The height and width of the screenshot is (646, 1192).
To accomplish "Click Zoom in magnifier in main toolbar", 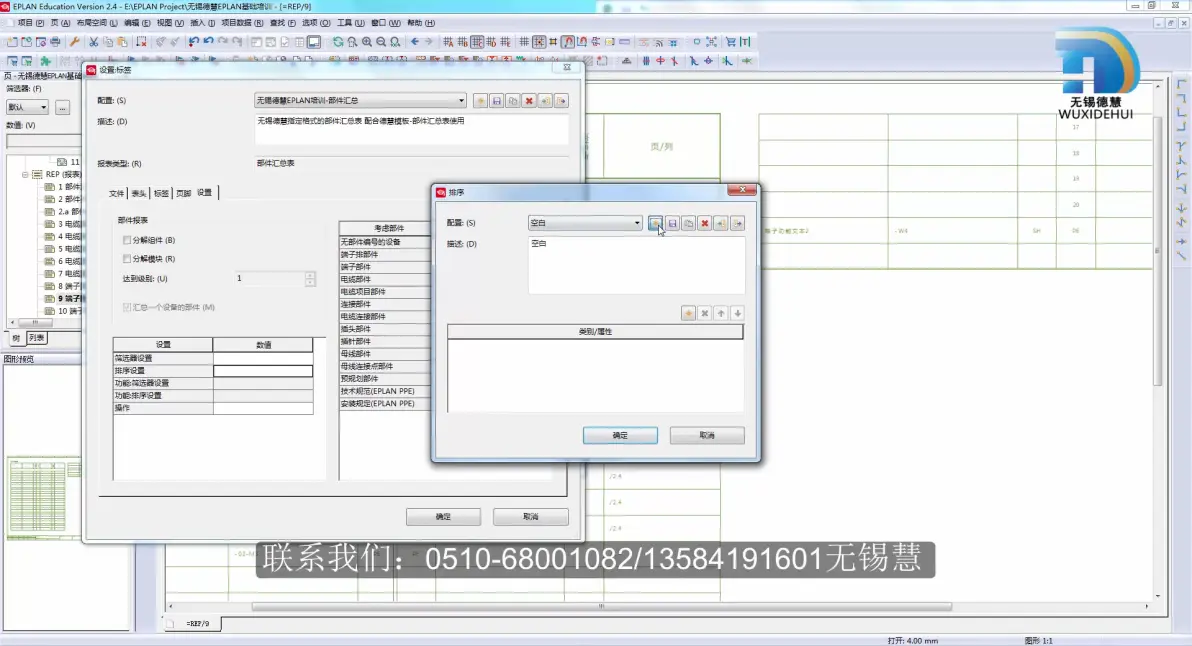I will click(x=367, y=42).
